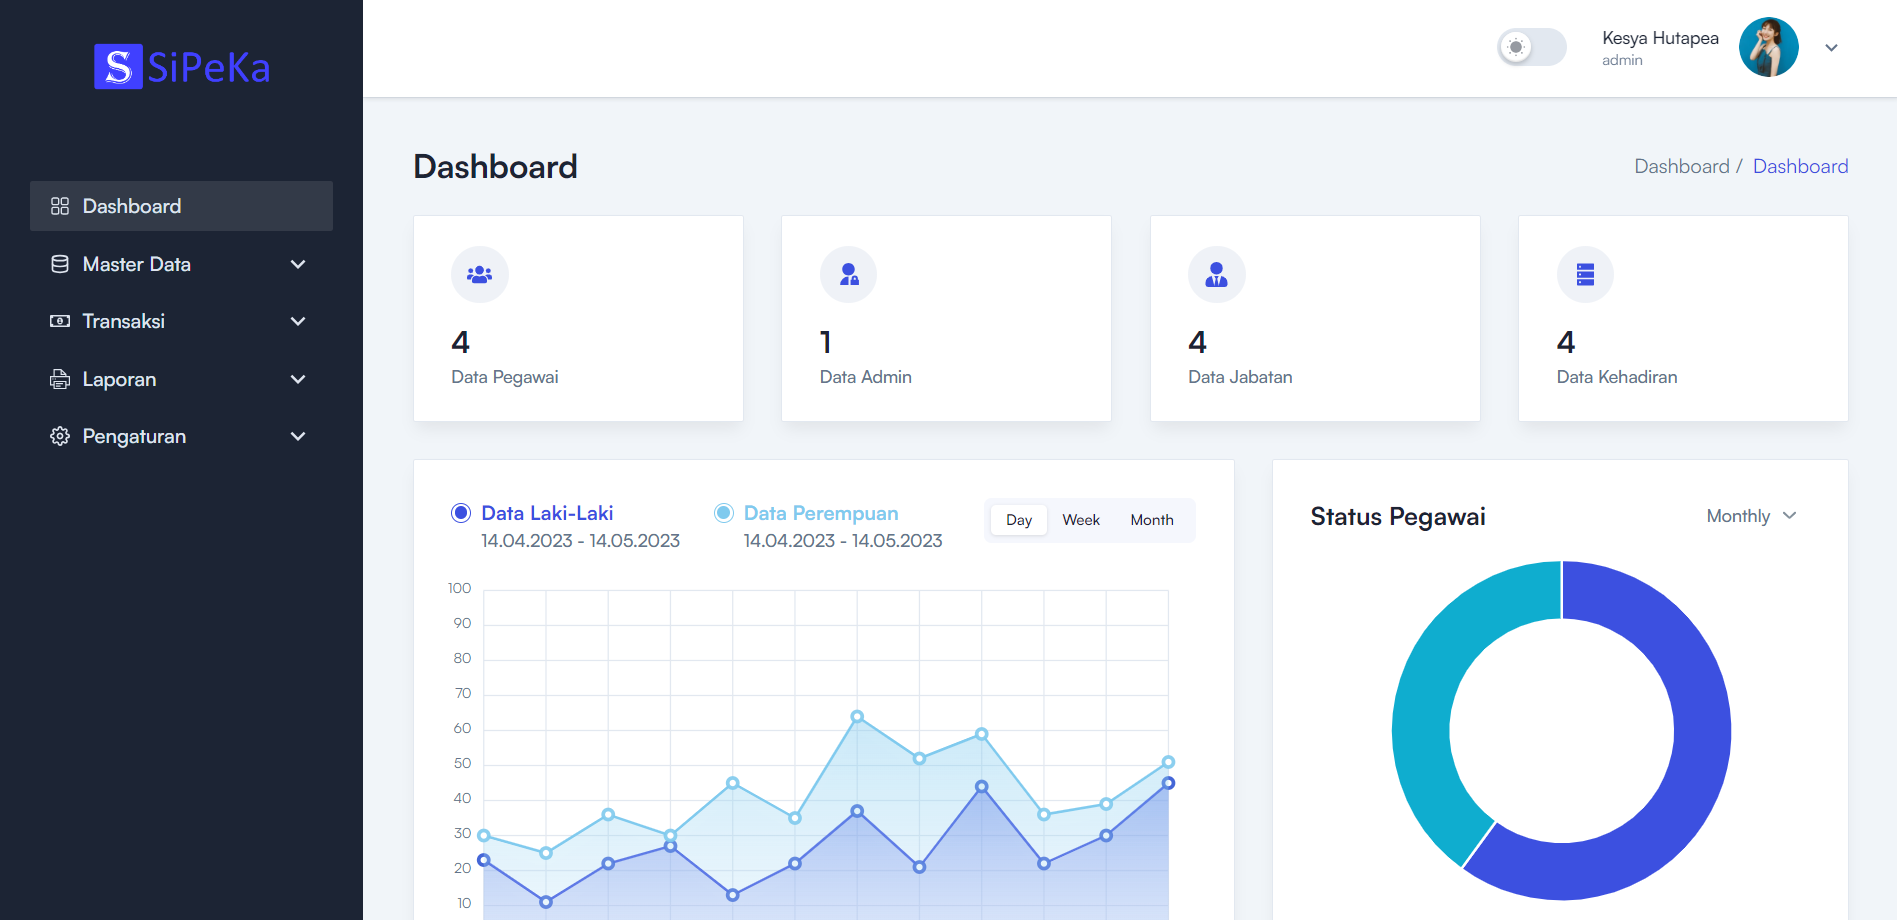The width and height of the screenshot is (1897, 920).
Task: Switch the chart to Week view
Action: tap(1080, 519)
